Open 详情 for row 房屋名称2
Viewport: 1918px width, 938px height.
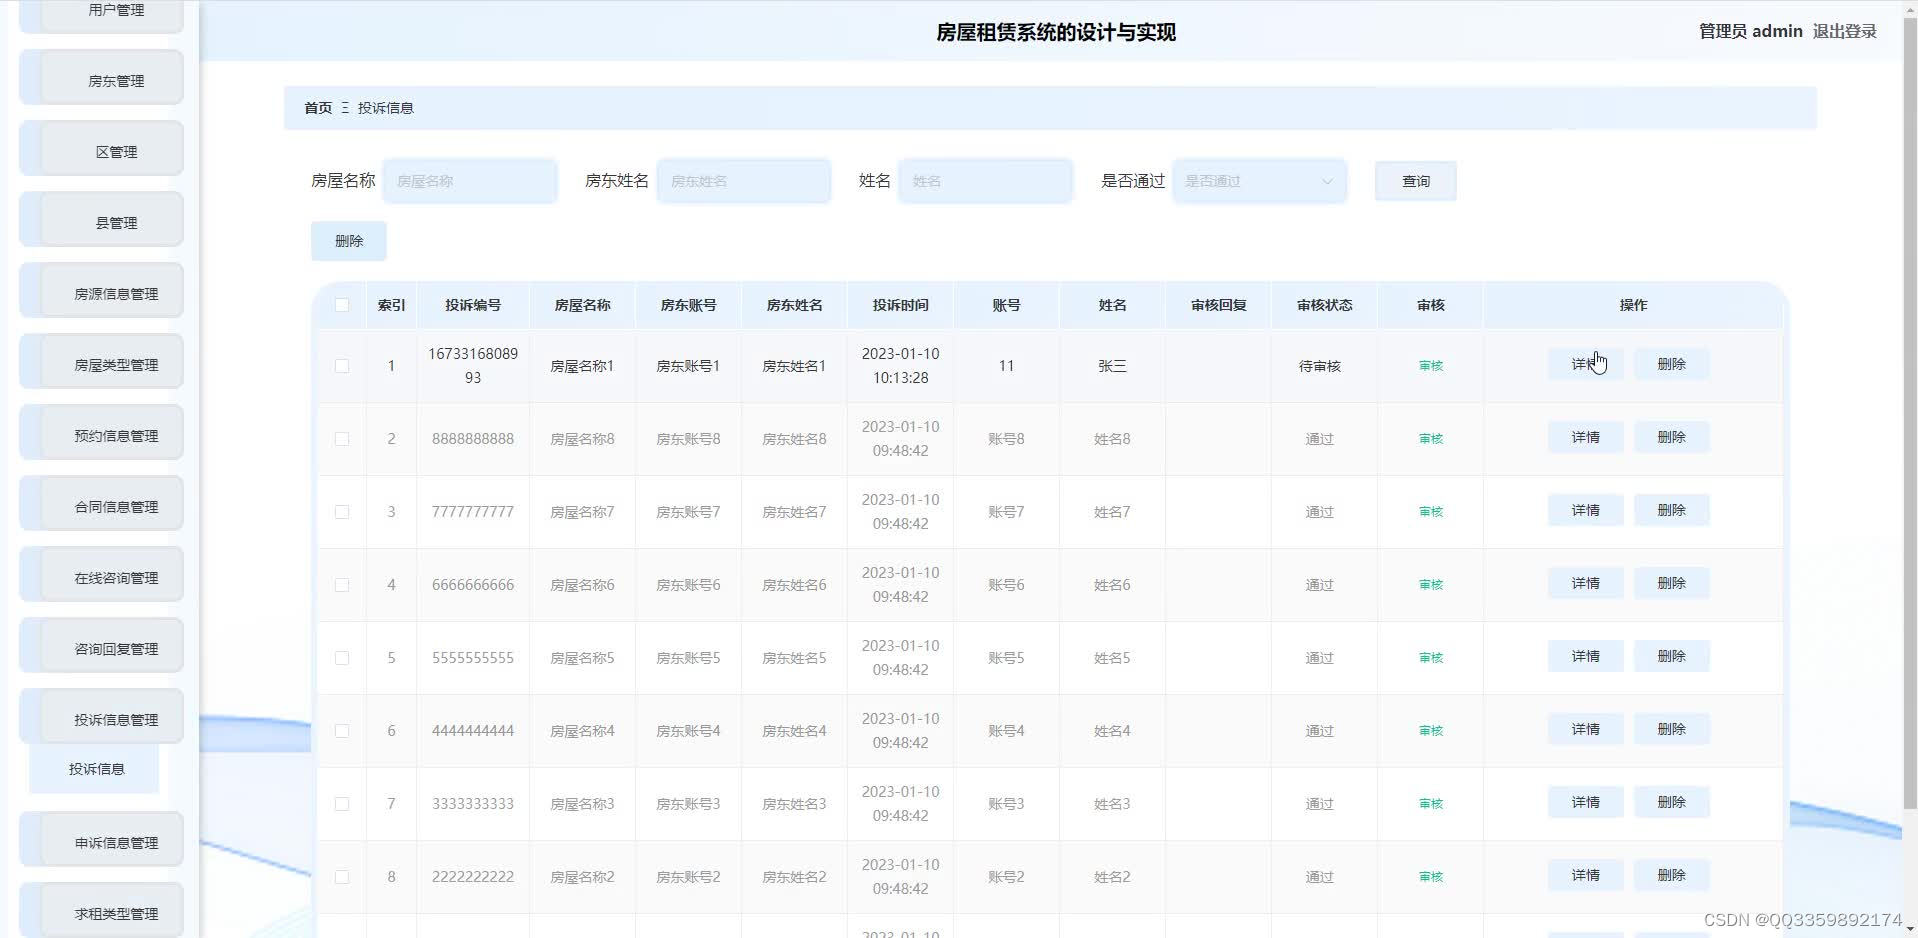[1585, 875]
